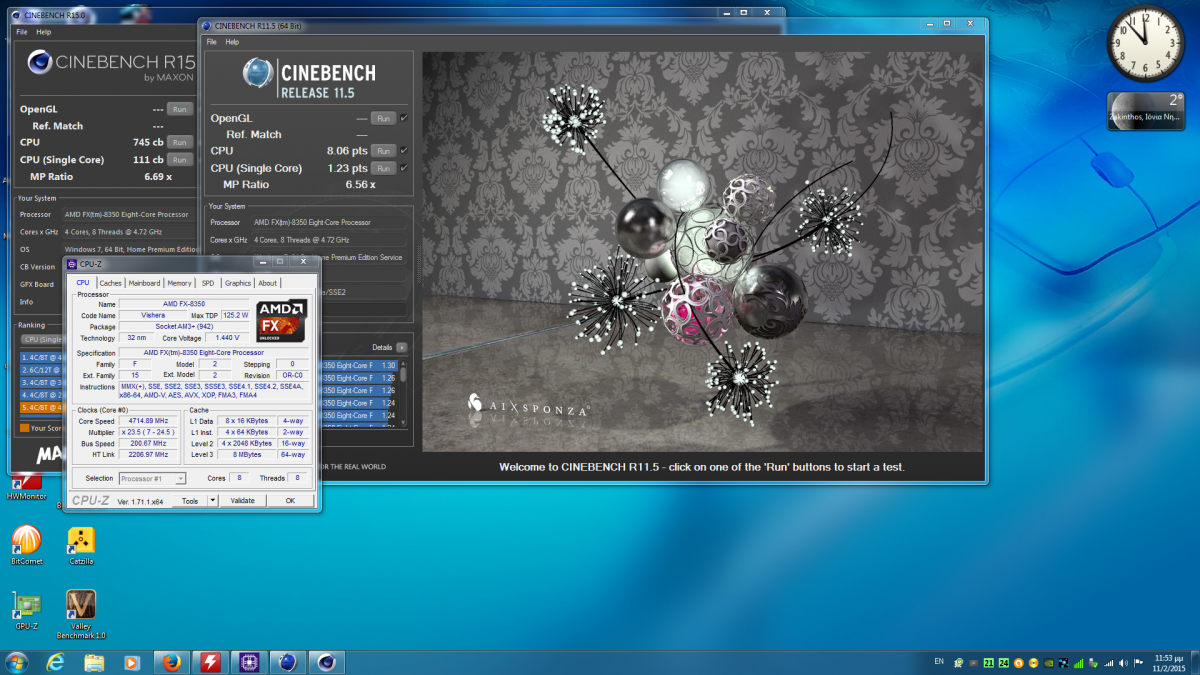Click the orange Your Score legend swatch
This screenshot has width=1200, height=675.
click(25, 428)
